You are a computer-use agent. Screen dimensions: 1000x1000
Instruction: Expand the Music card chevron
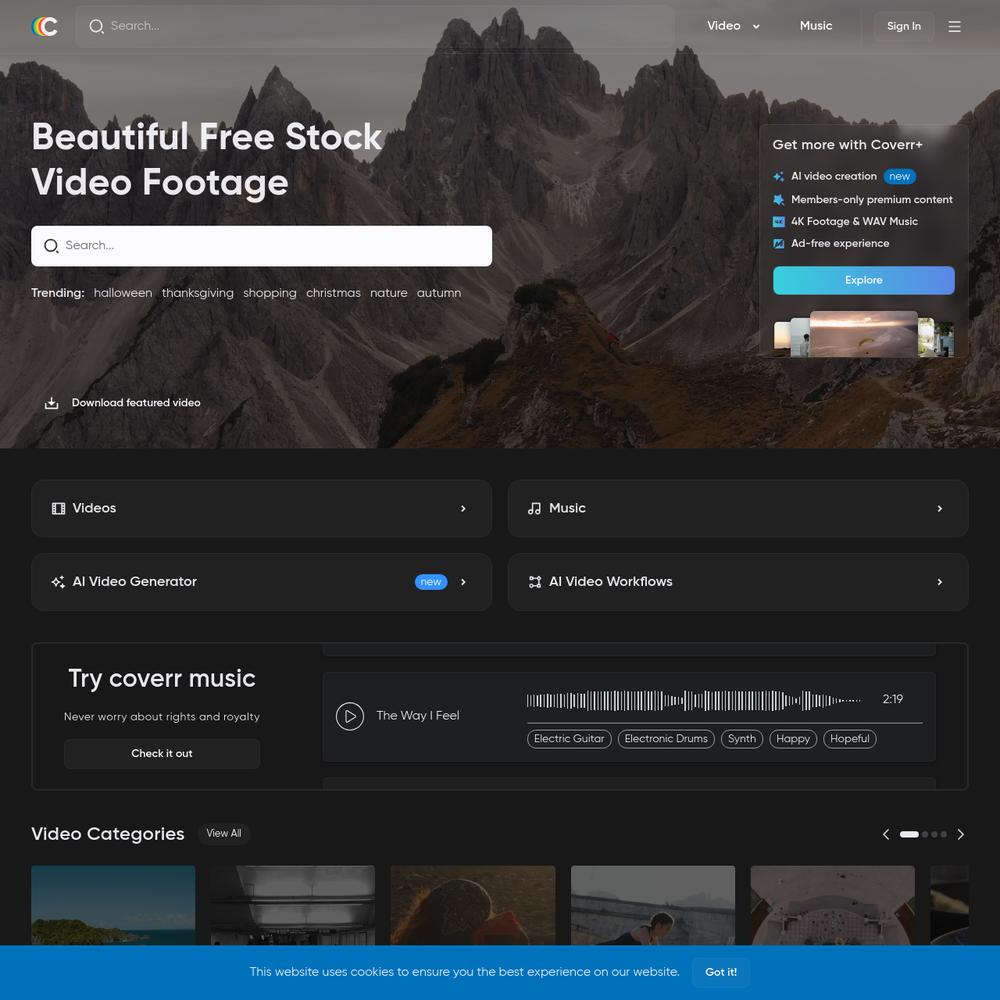point(939,508)
